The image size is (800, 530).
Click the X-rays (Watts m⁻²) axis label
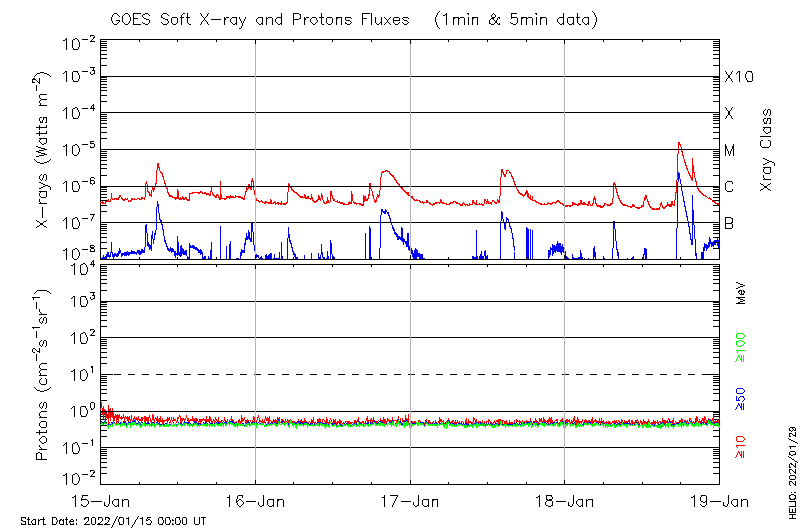pos(44,148)
